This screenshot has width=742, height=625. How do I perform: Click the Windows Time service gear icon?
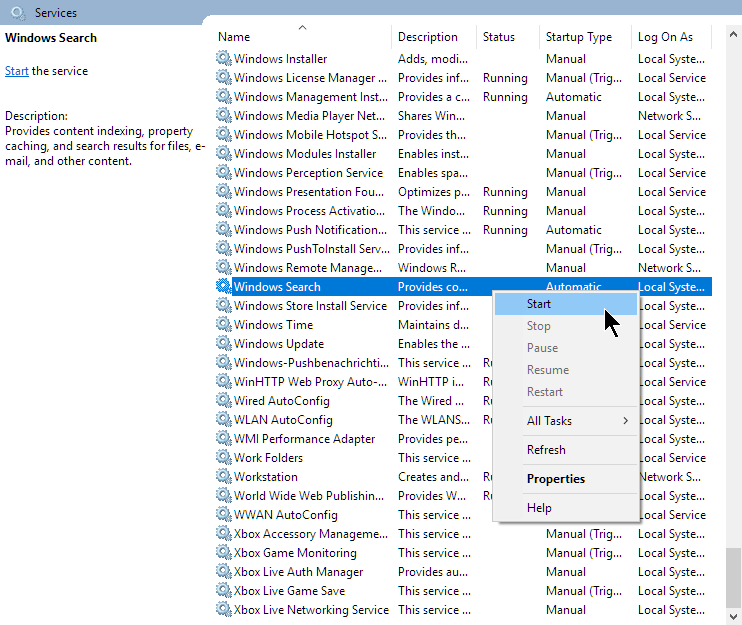(224, 325)
